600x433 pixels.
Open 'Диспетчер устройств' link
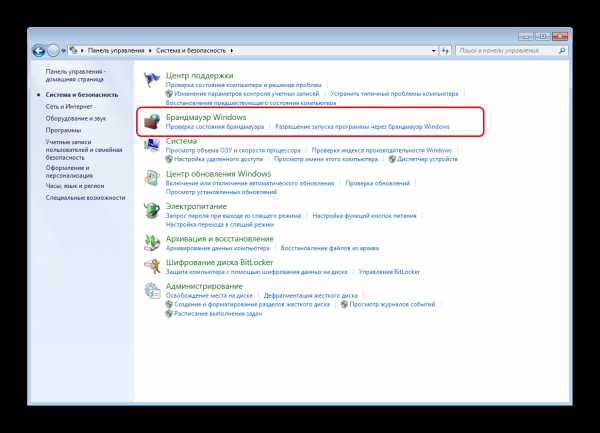(427, 159)
